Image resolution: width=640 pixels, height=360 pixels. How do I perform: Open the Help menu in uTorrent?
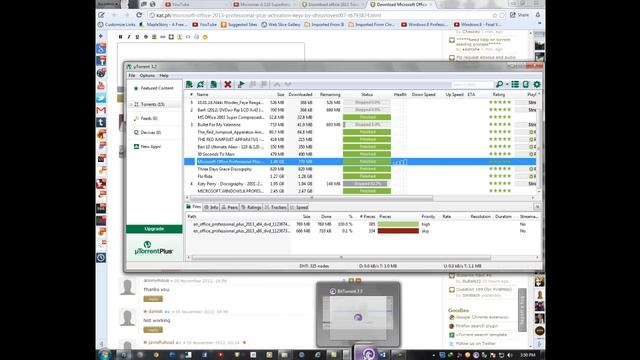click(x=164, y=76)
